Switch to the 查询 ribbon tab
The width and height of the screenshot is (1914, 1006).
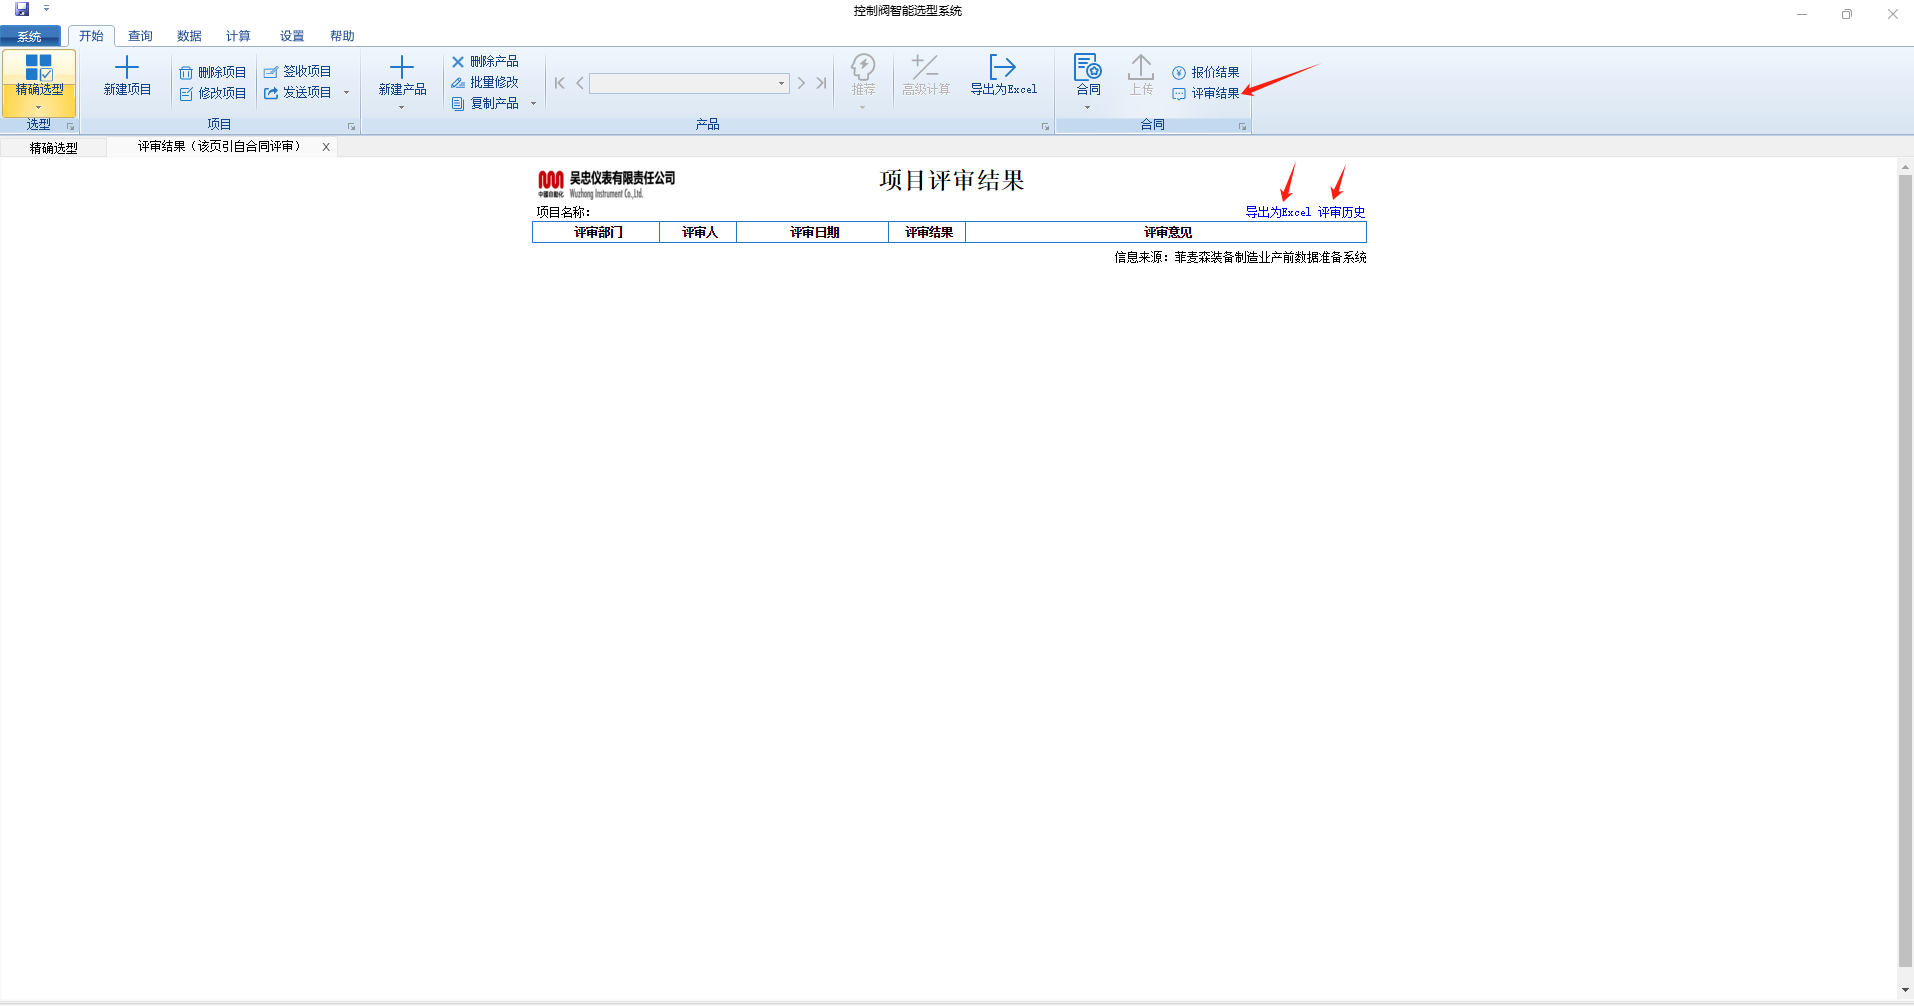point(140,36)
